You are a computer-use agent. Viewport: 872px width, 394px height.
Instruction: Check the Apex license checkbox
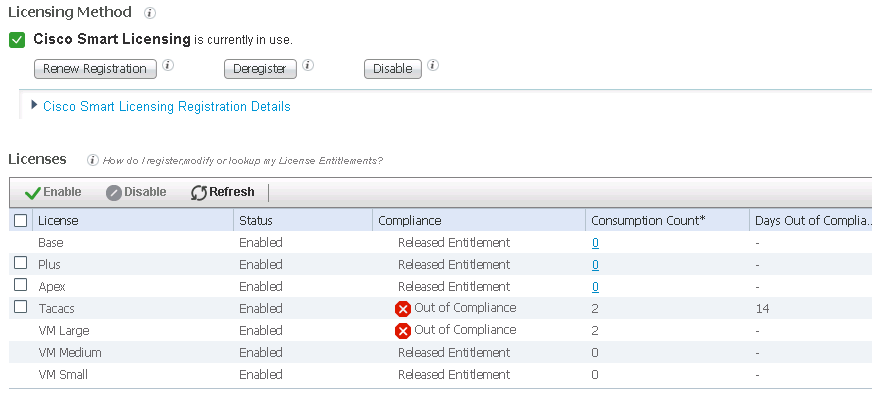[21, 284]
